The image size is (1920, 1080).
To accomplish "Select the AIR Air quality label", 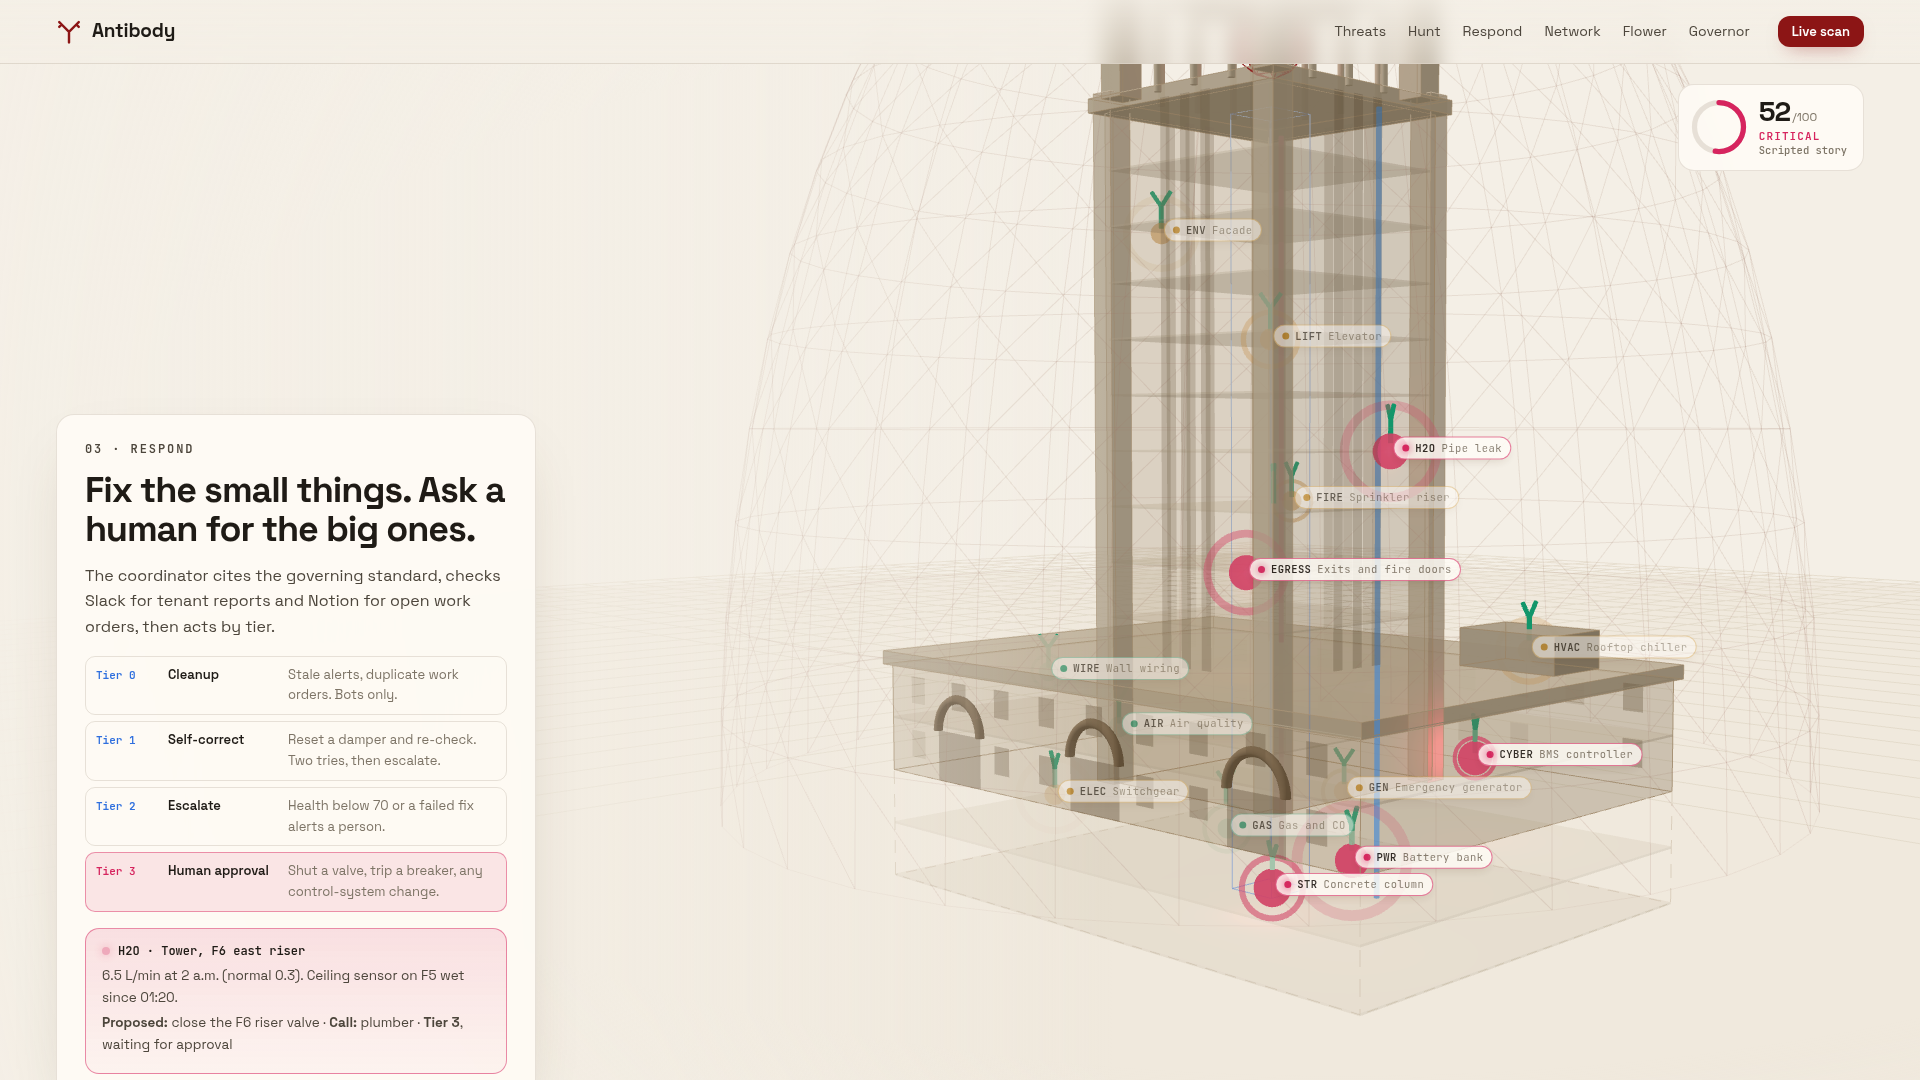I will click(x=1187, y=723).
